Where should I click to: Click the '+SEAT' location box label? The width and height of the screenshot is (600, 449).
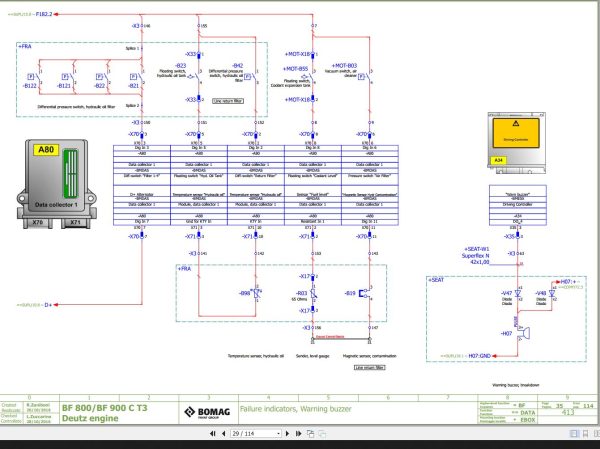click(436, 280)
